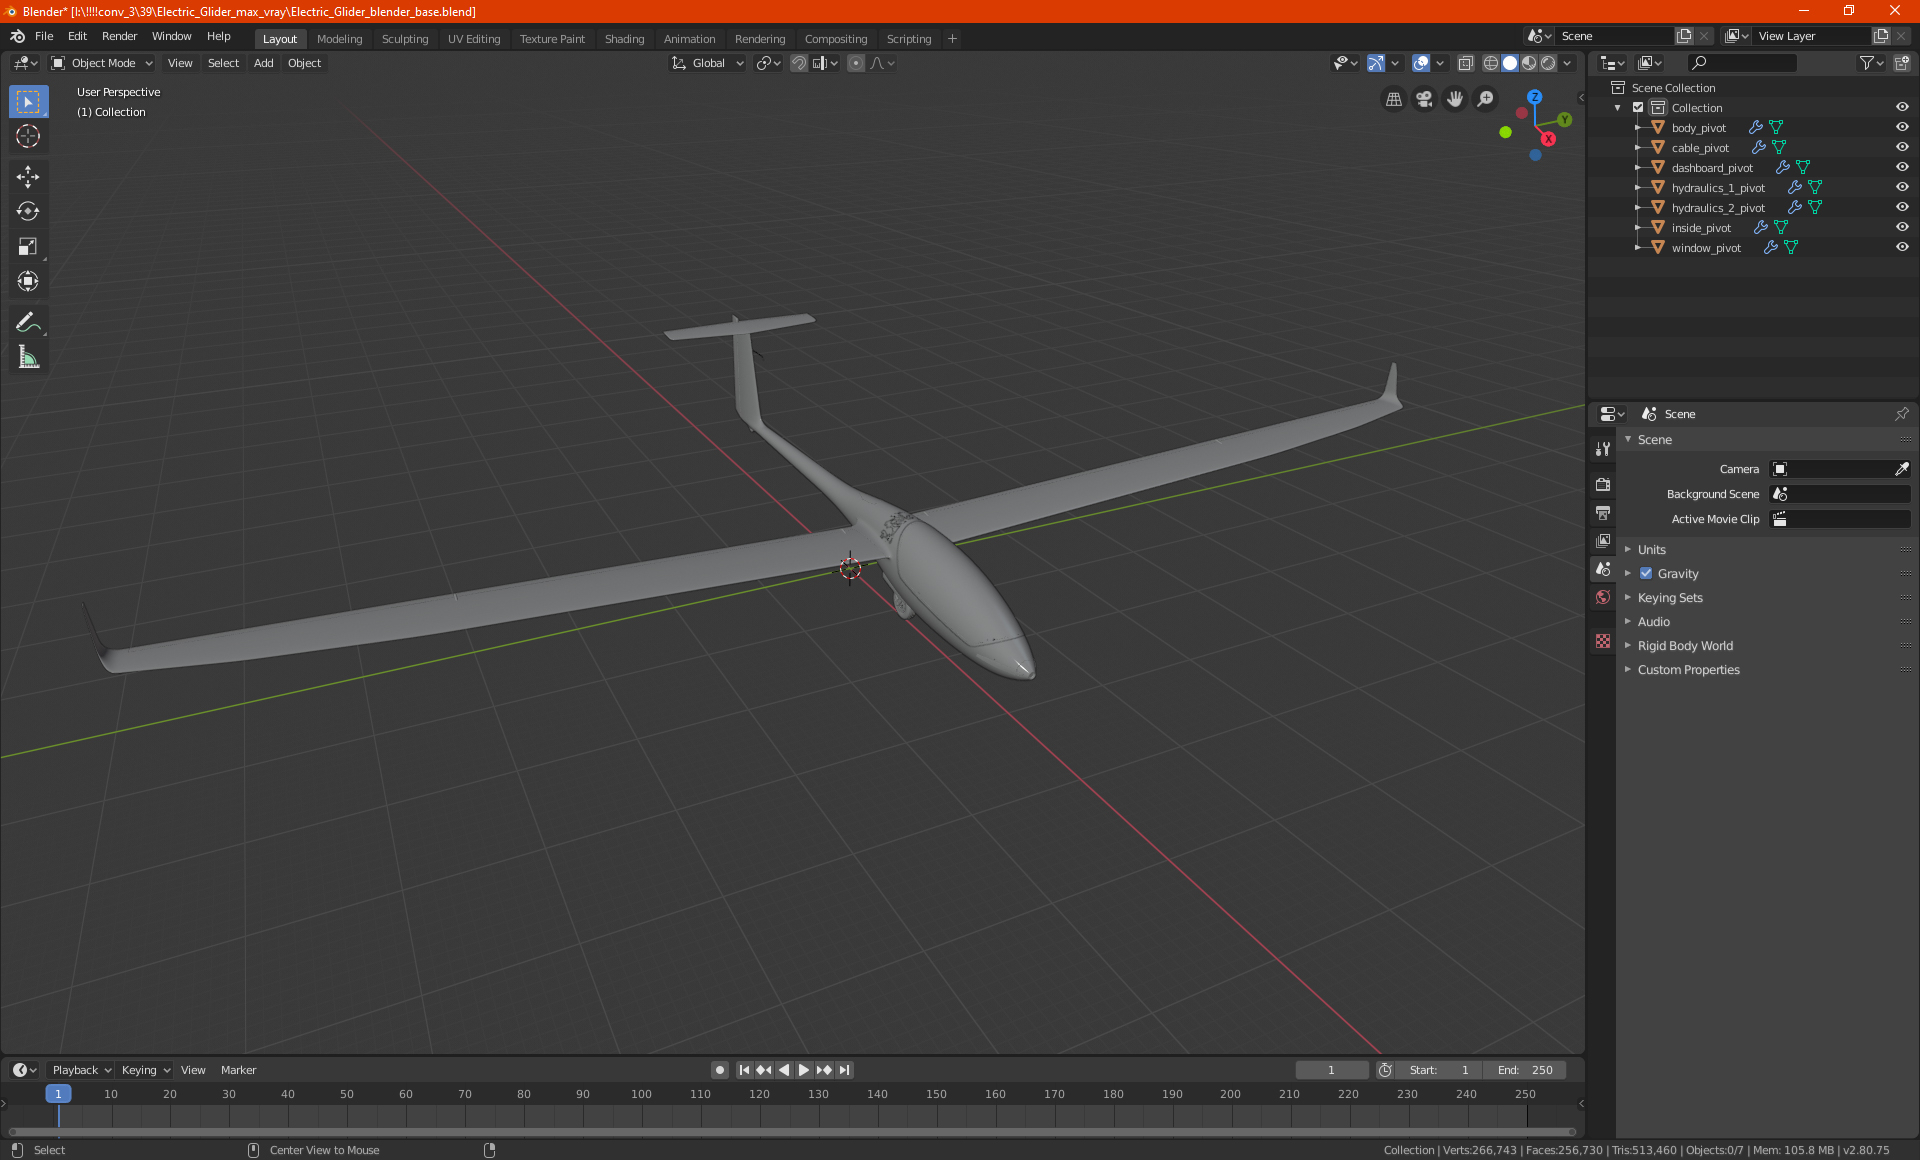Switch to rendered viewport shading
Image resolution: width=1920 pixels, height=1160 pixels.
[1548, 63]
